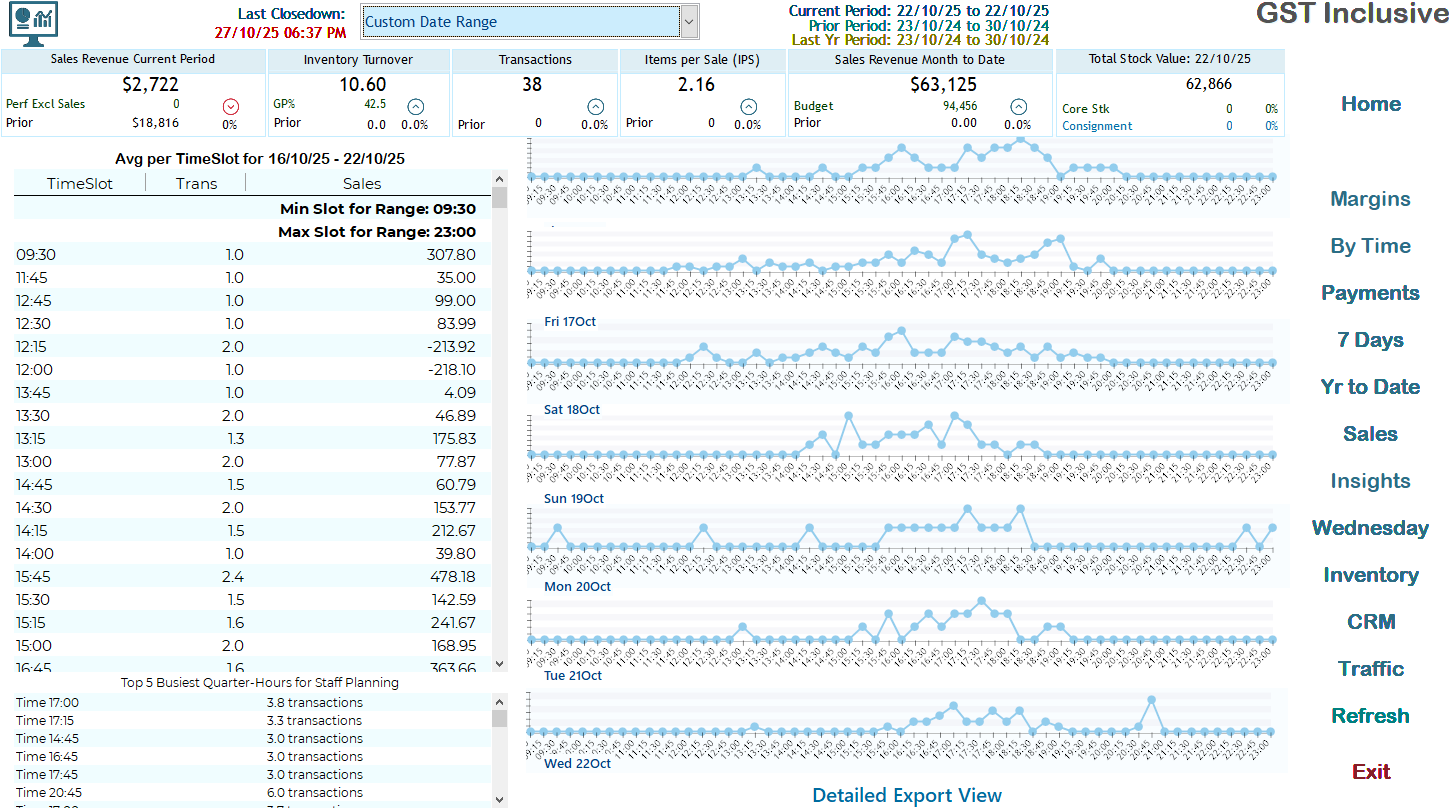The image size is (1456, 811).
Task: Click up-trend icon in Transactions card
Action: [595, 106]
